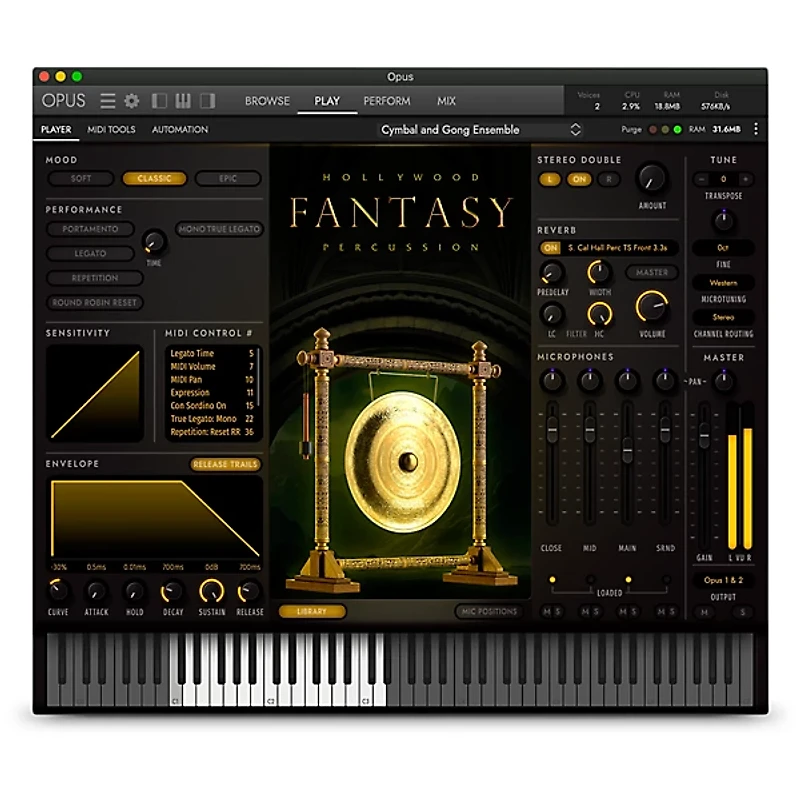Open the Automation tab
800x800 pixels.
tap(180, 130)
